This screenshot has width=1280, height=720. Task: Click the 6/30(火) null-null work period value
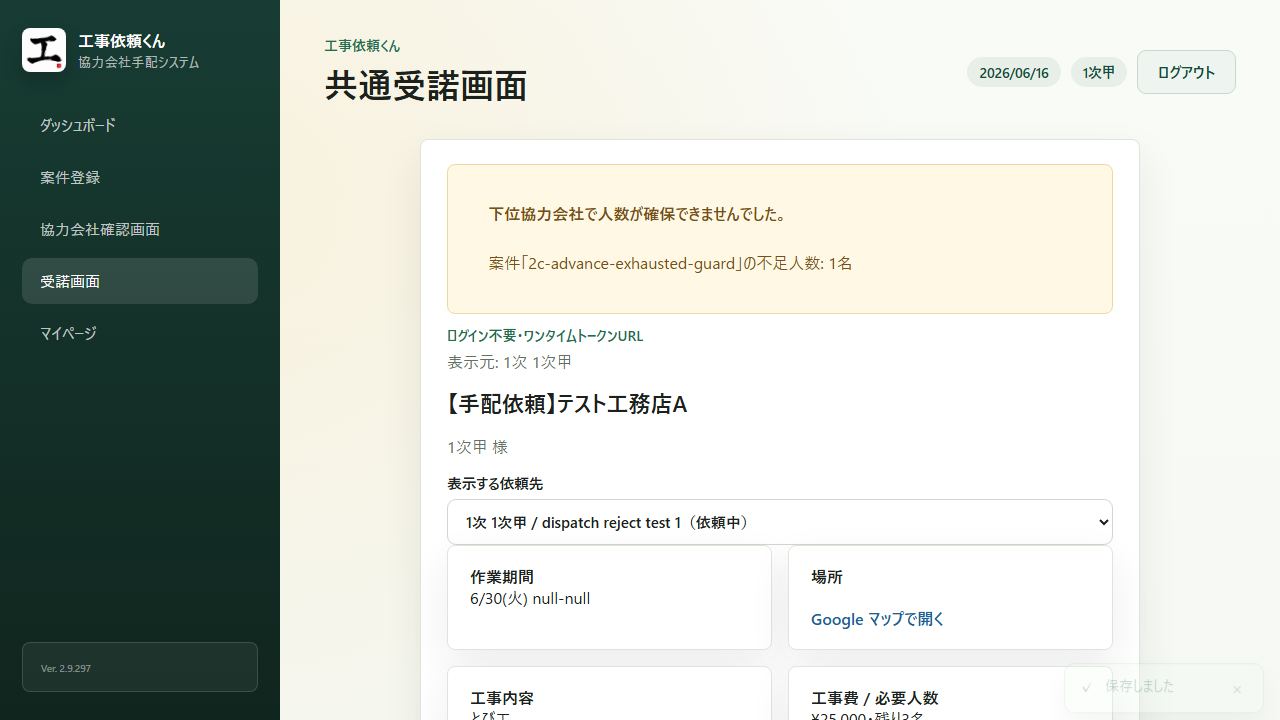(x=530, y=599)
